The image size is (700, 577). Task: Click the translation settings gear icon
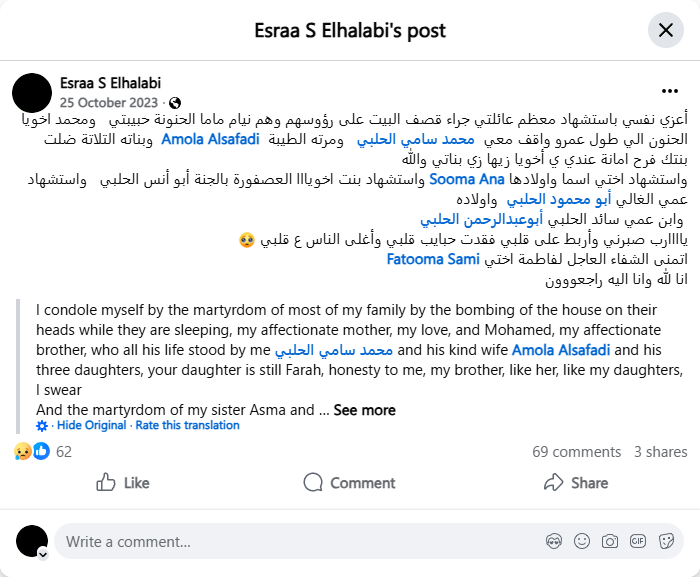42,425
